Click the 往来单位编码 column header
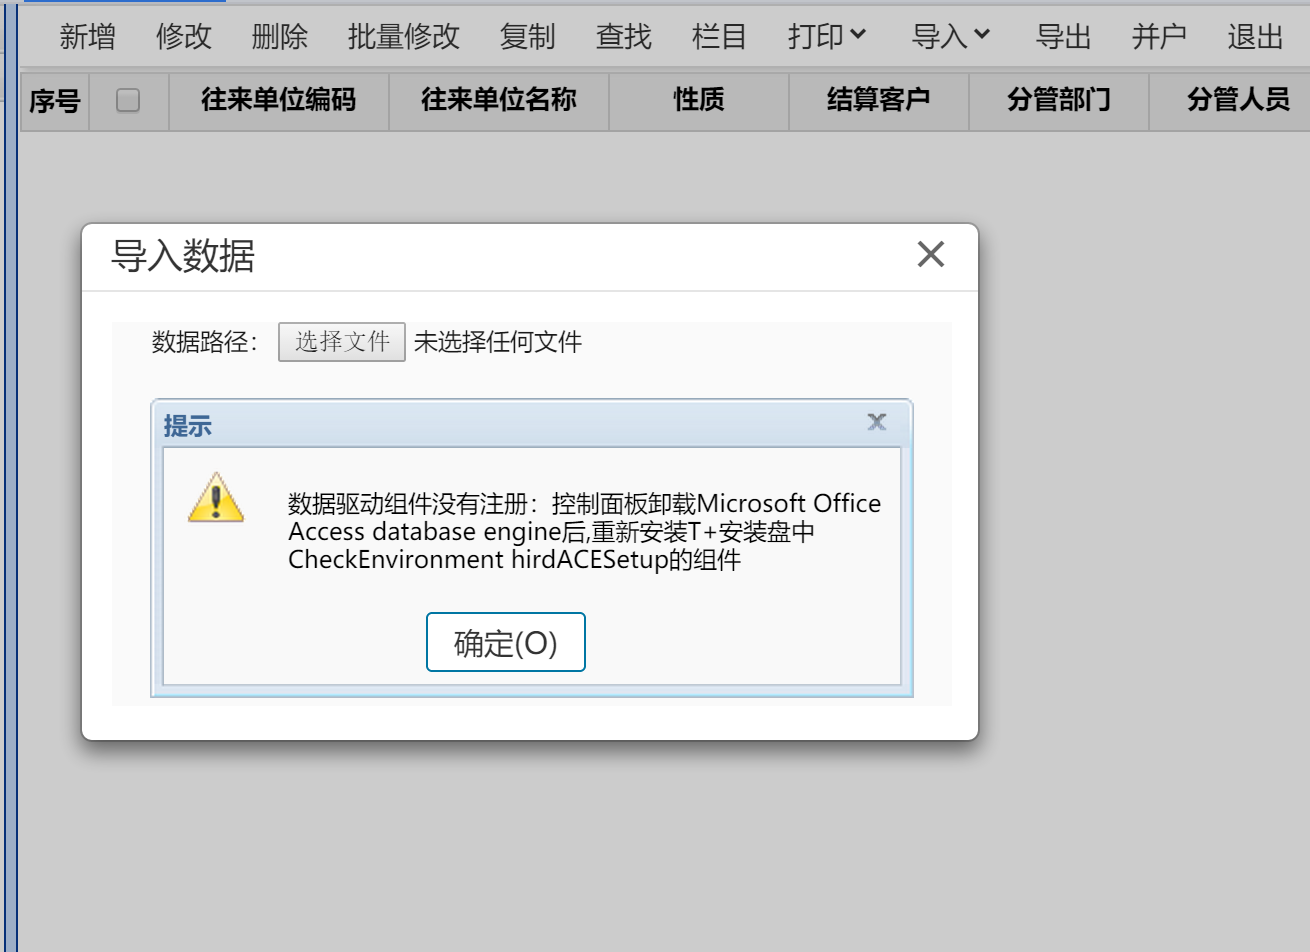This screenshot has height=952, width=1310. pos(279,100)
